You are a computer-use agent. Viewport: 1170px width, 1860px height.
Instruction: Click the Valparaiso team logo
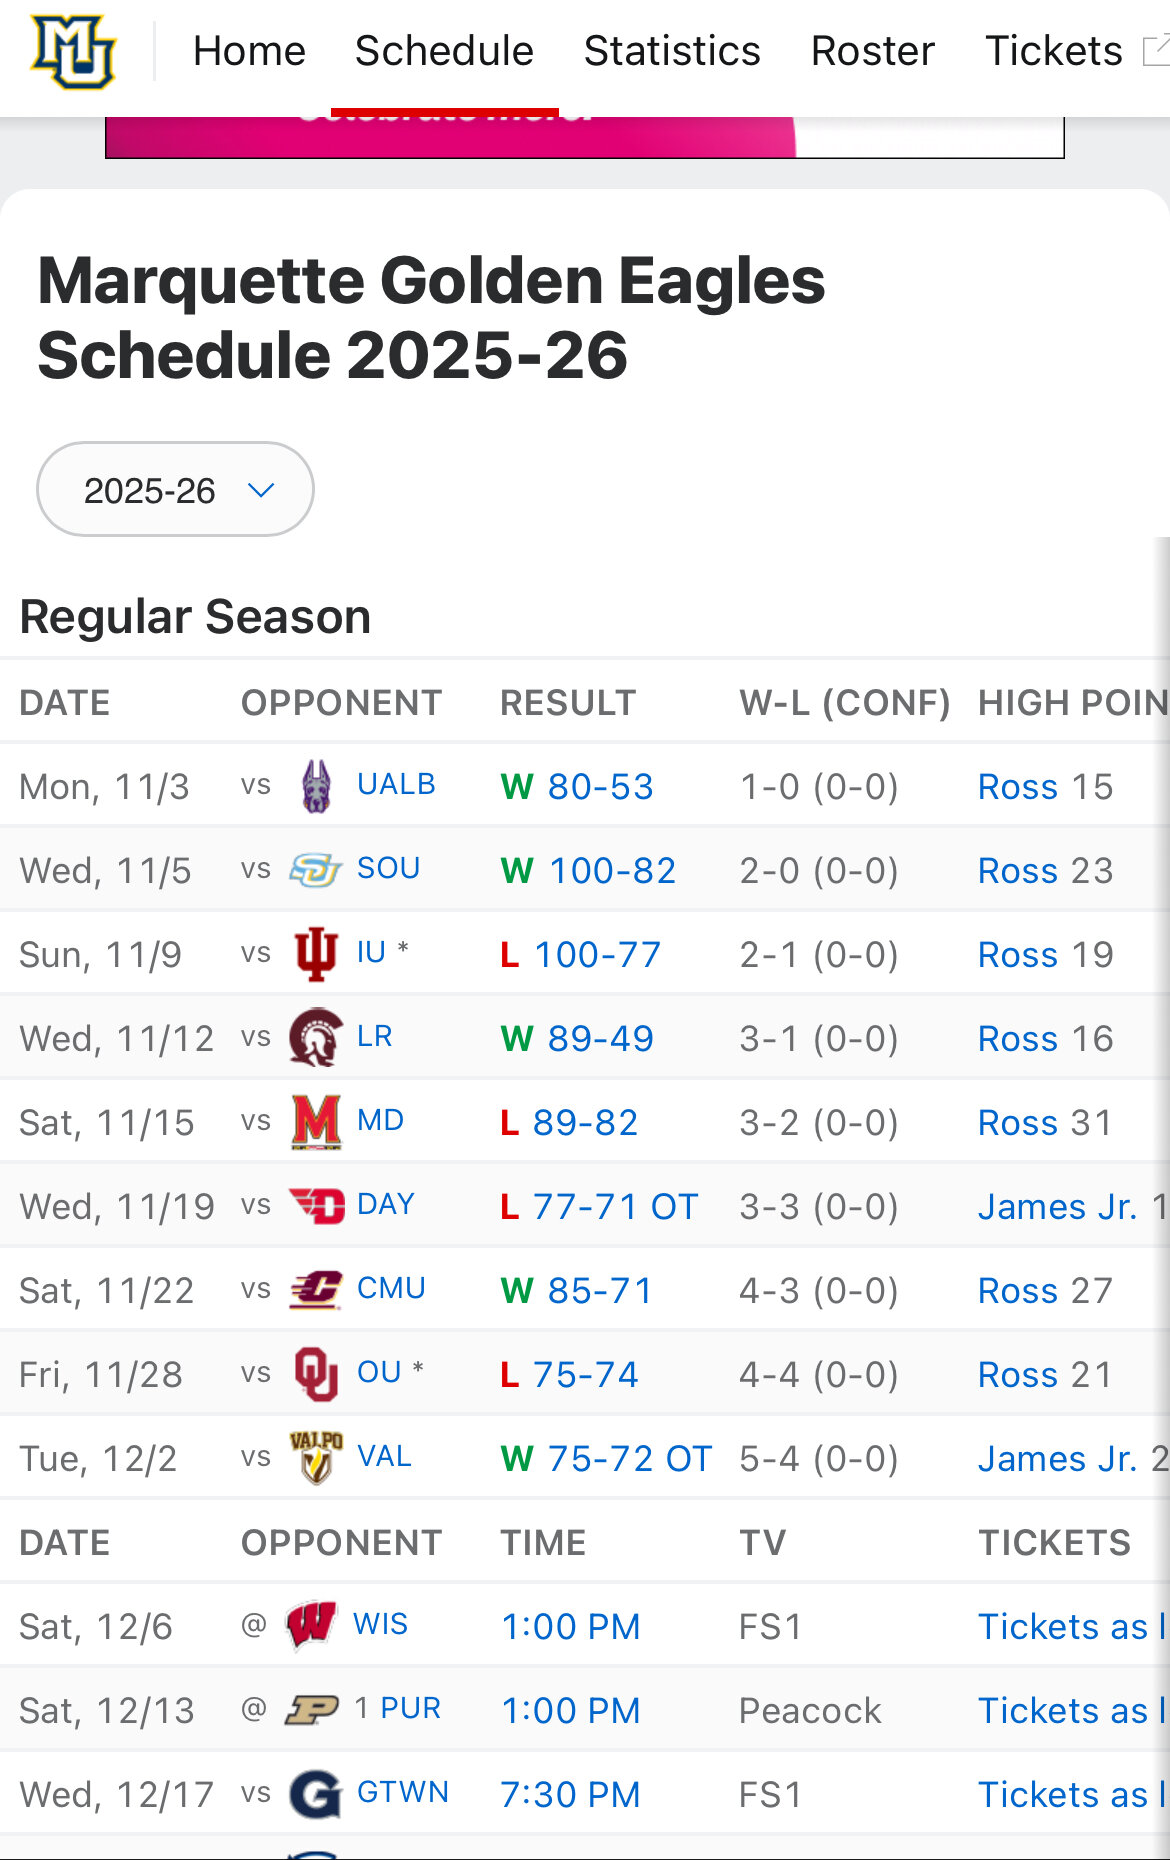(x=316, y=1457)
